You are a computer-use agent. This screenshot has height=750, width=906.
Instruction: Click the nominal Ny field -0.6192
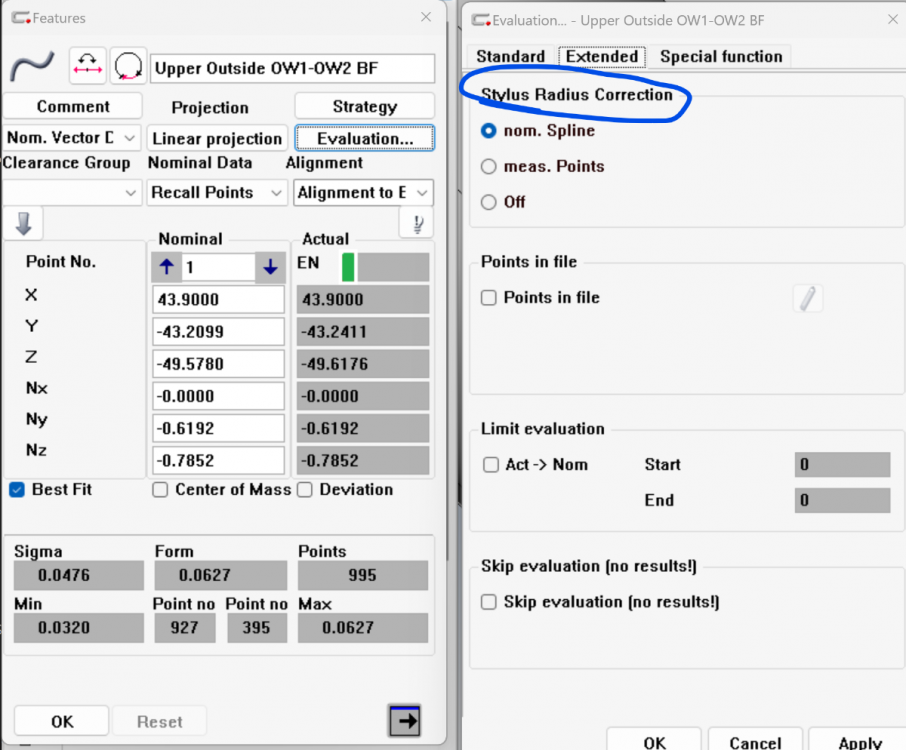[218, 429]
